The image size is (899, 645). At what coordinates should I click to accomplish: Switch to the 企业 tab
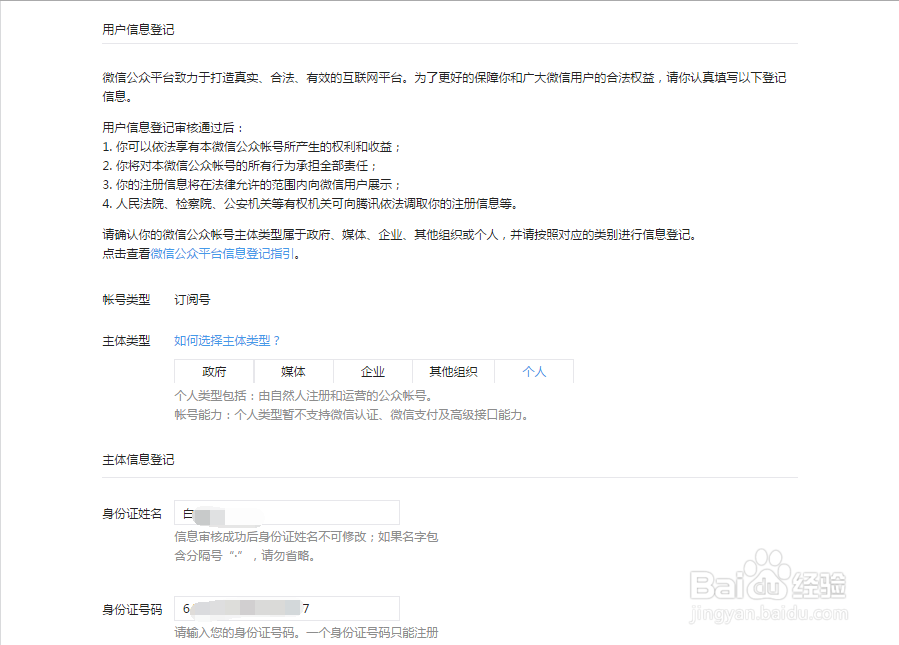(x=373, y=371)
